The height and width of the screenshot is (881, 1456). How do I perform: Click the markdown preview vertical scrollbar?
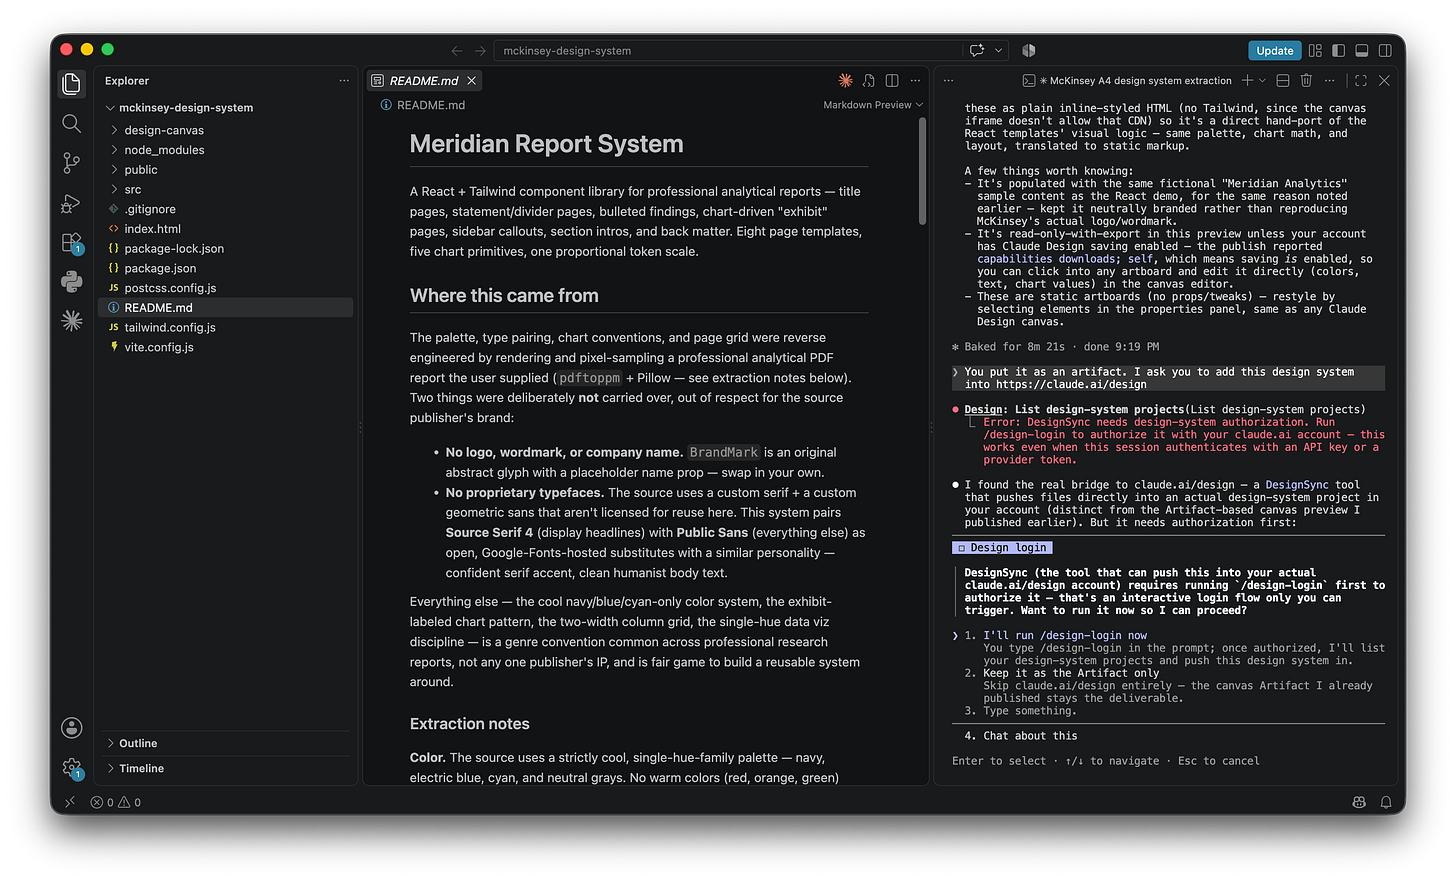[922, 170]
